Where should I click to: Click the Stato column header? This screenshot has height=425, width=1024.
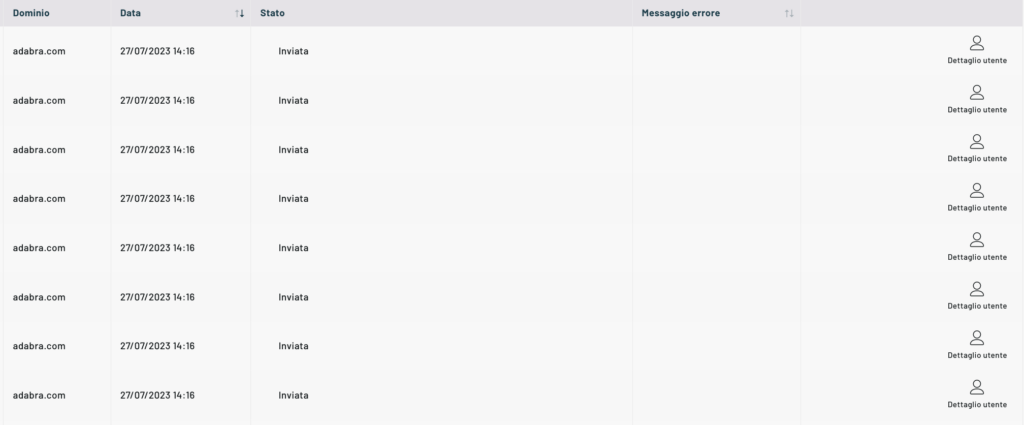click(x=272, y=13)
